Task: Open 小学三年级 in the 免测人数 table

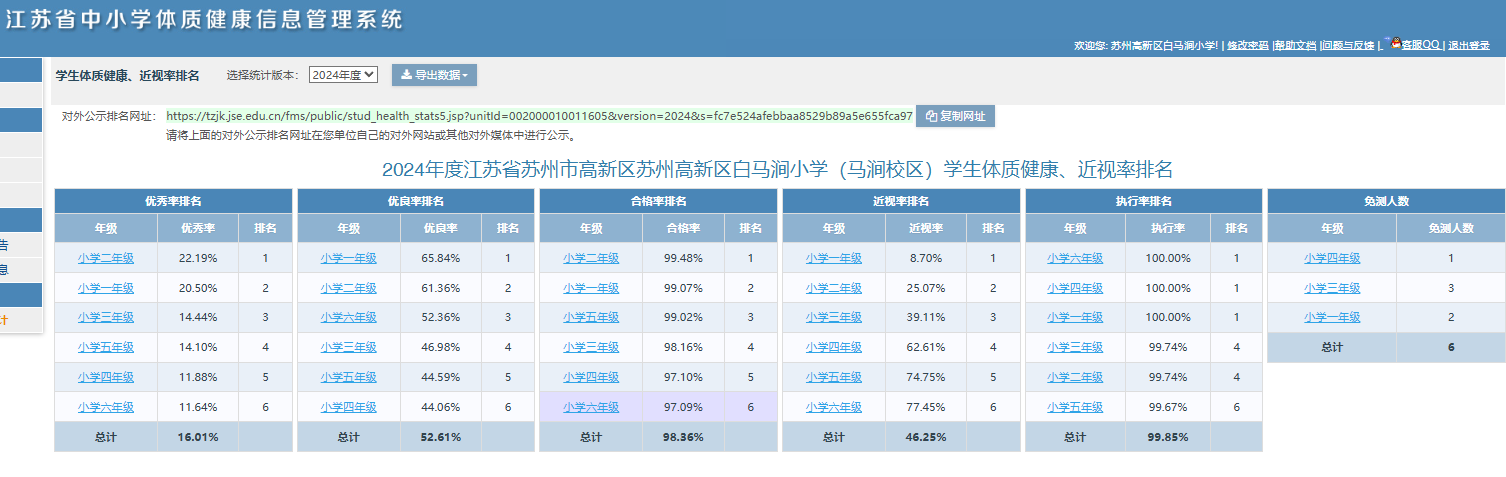Action: [x=1332, y=288]
